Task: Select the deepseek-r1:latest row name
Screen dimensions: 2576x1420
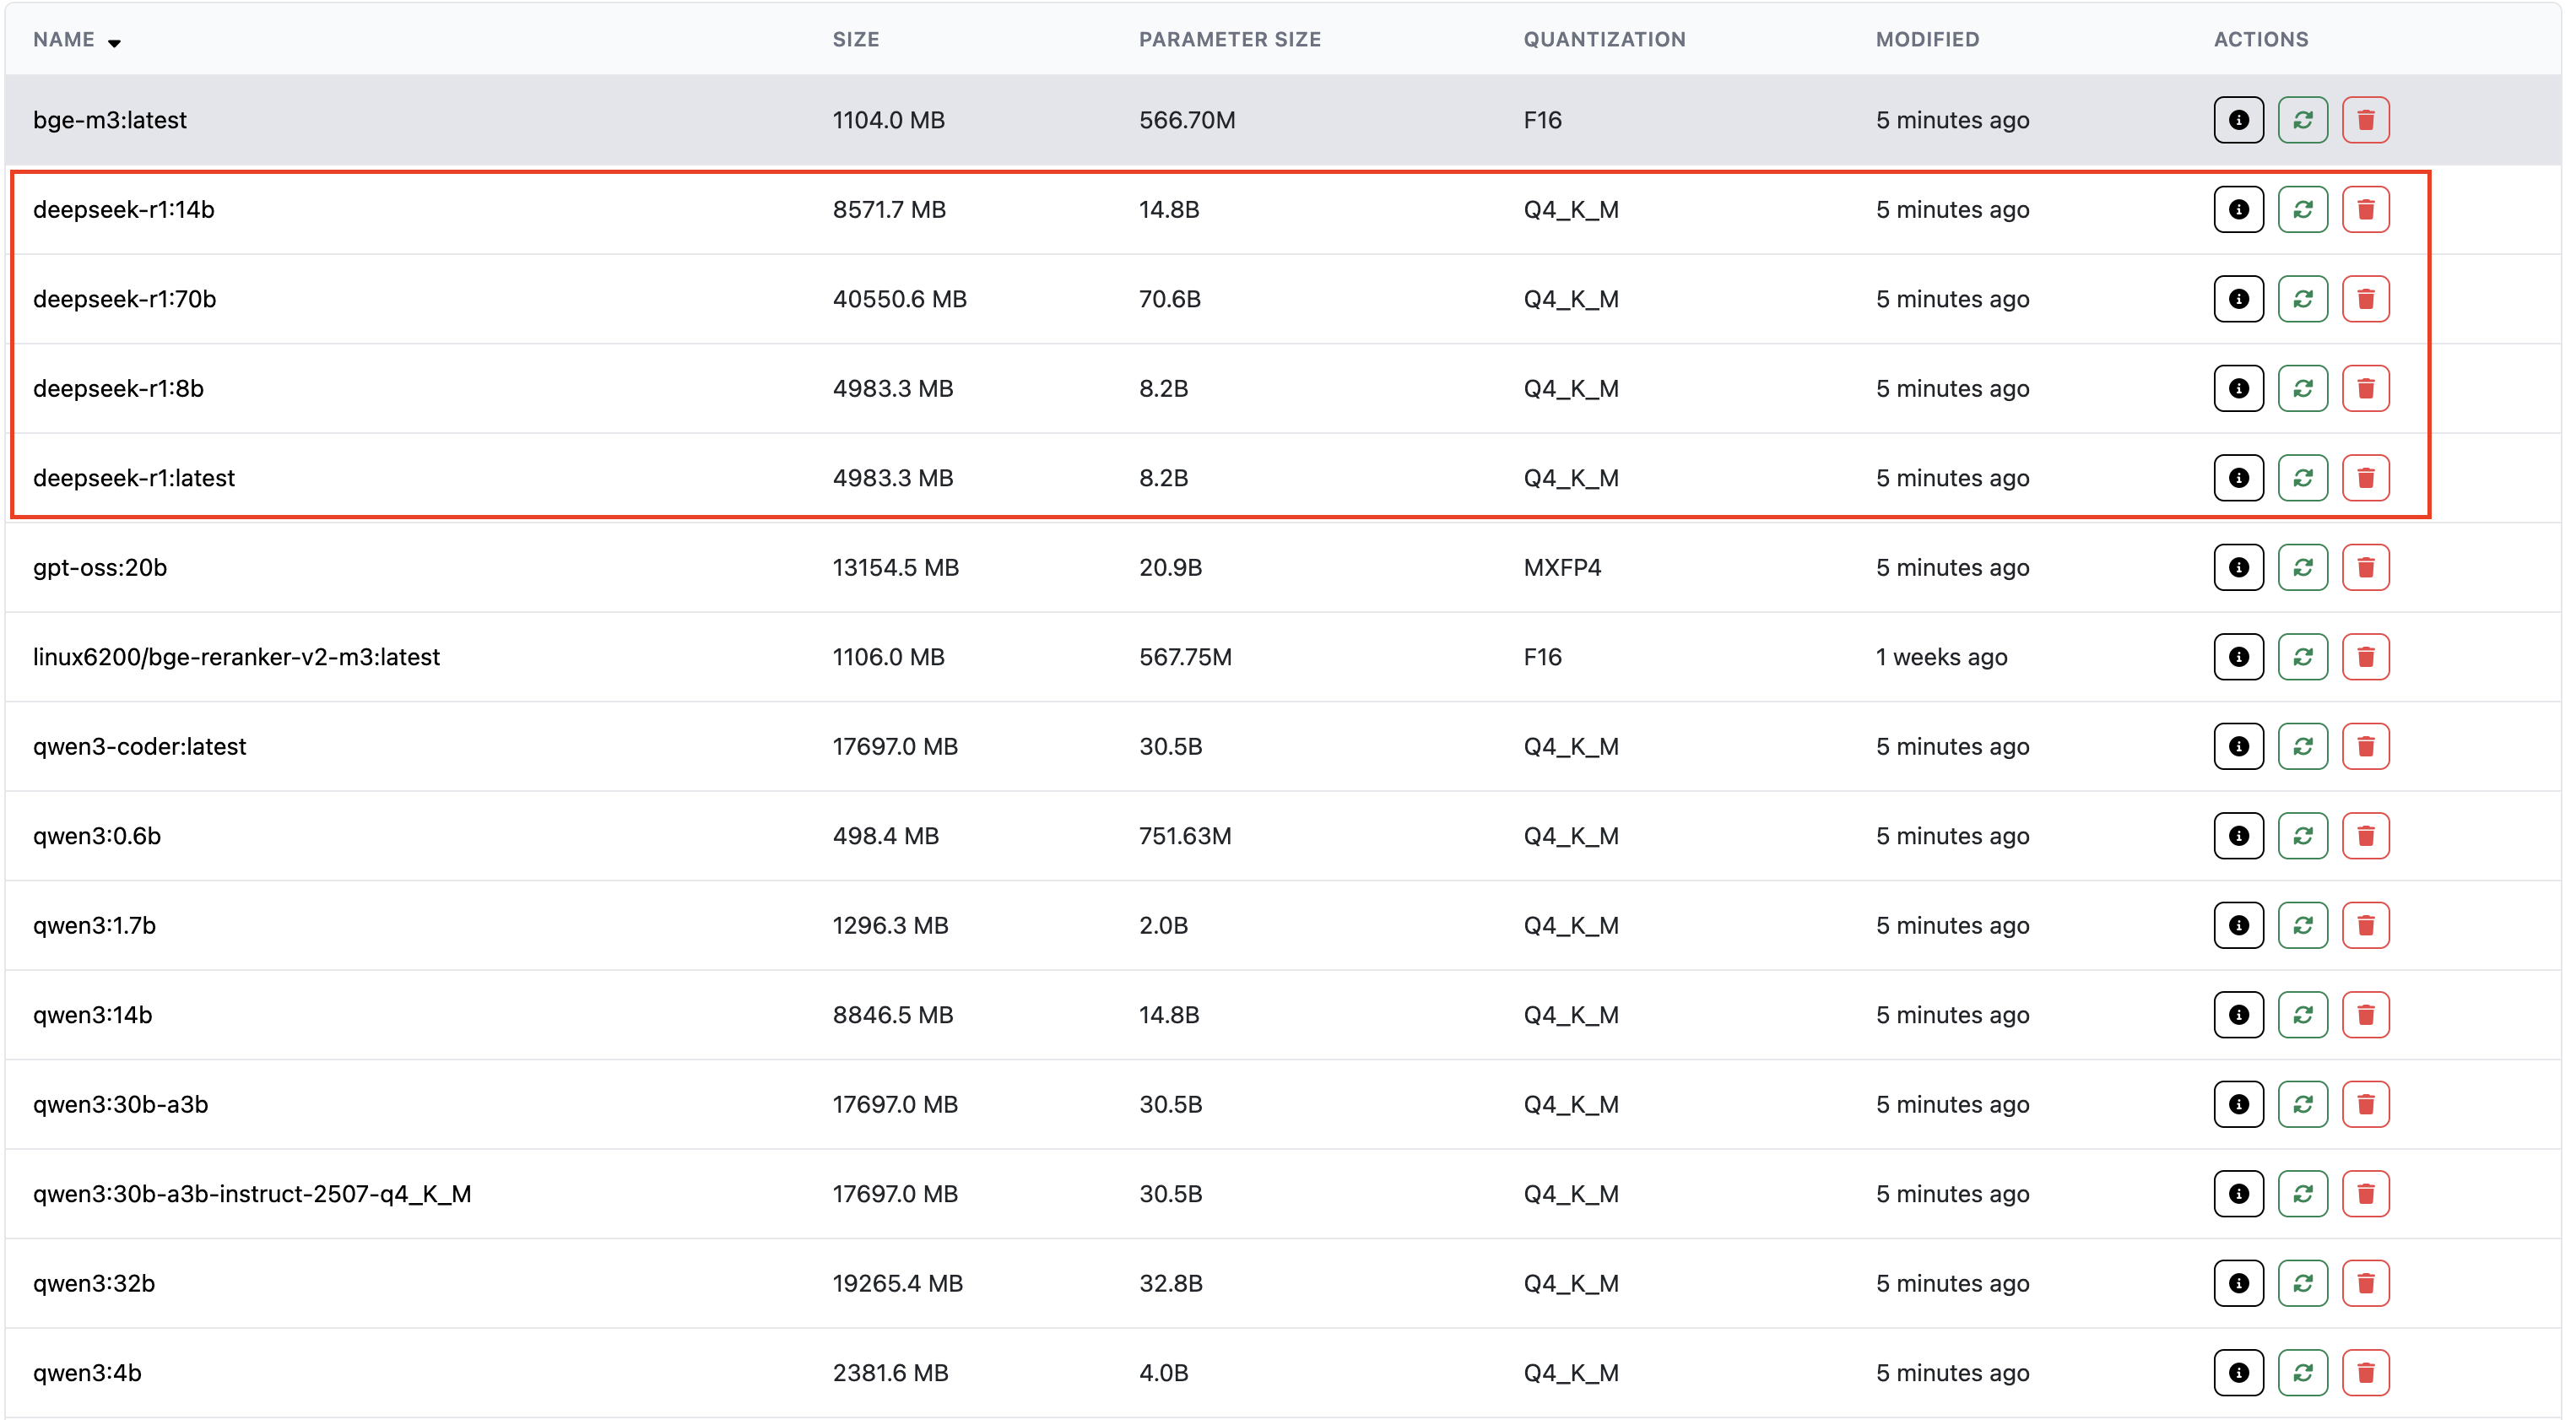Action: point(134,478)
